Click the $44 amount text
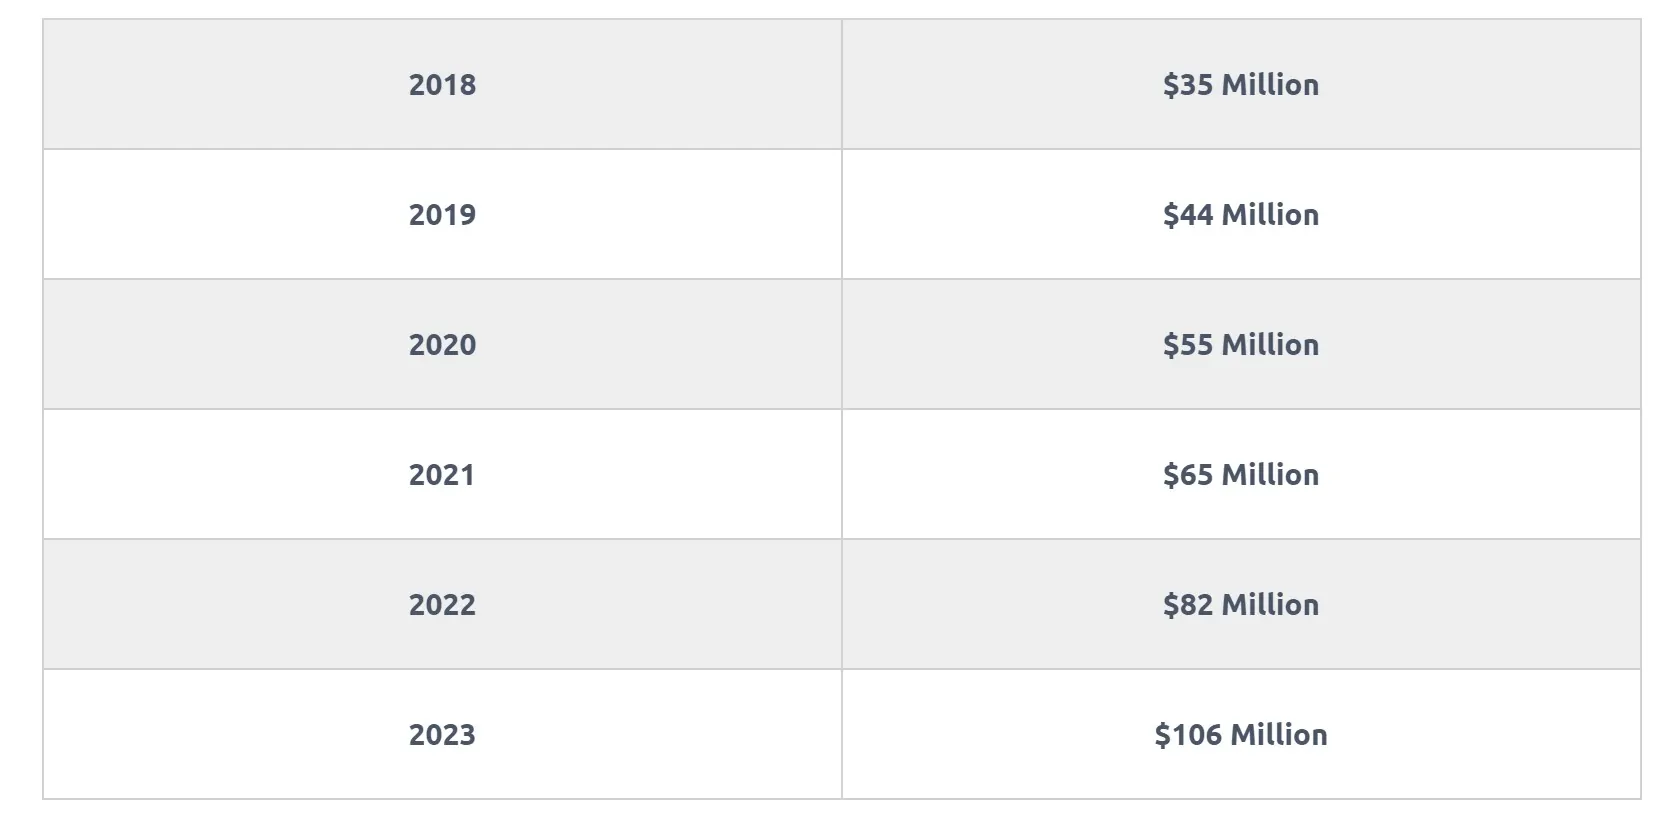The width and height of the screenshot is (1680, 820). (x=1188, y=214)
